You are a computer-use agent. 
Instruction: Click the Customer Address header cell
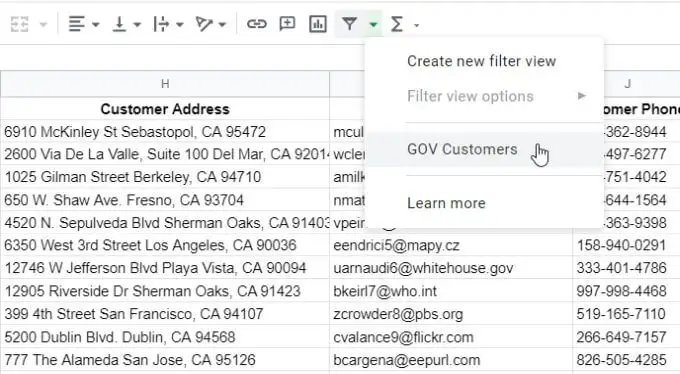tap(165, 109)
